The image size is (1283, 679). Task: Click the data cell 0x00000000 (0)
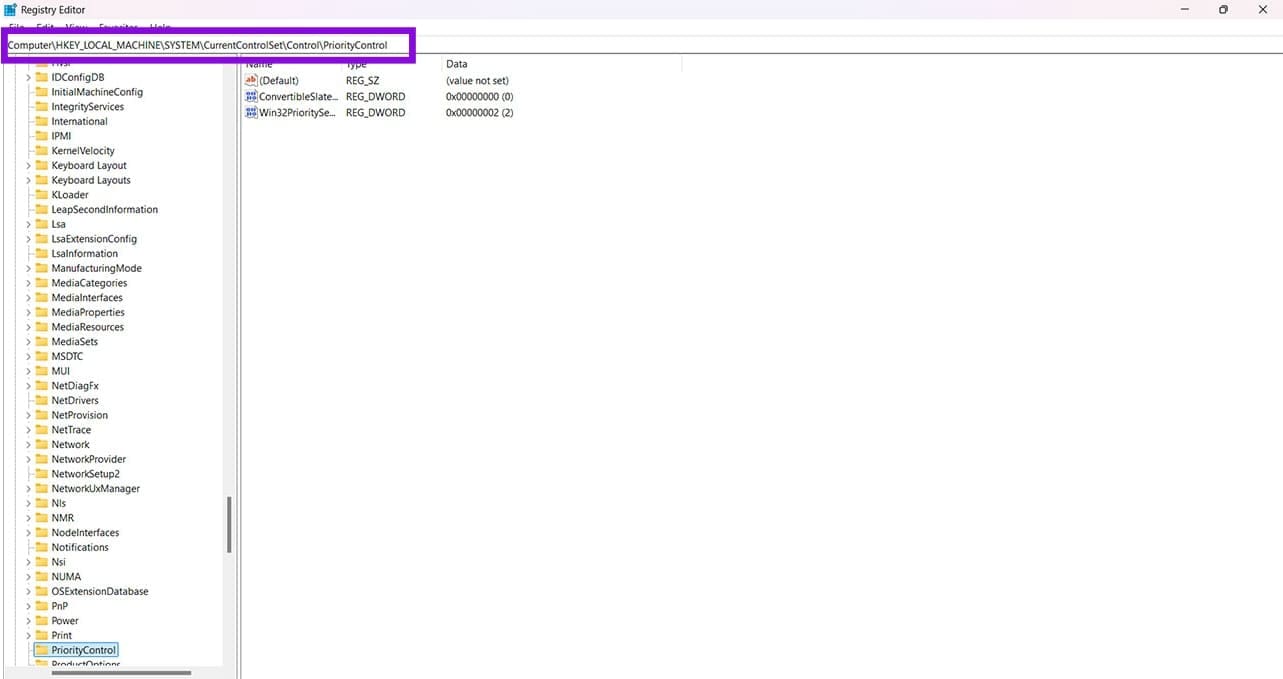480,96
